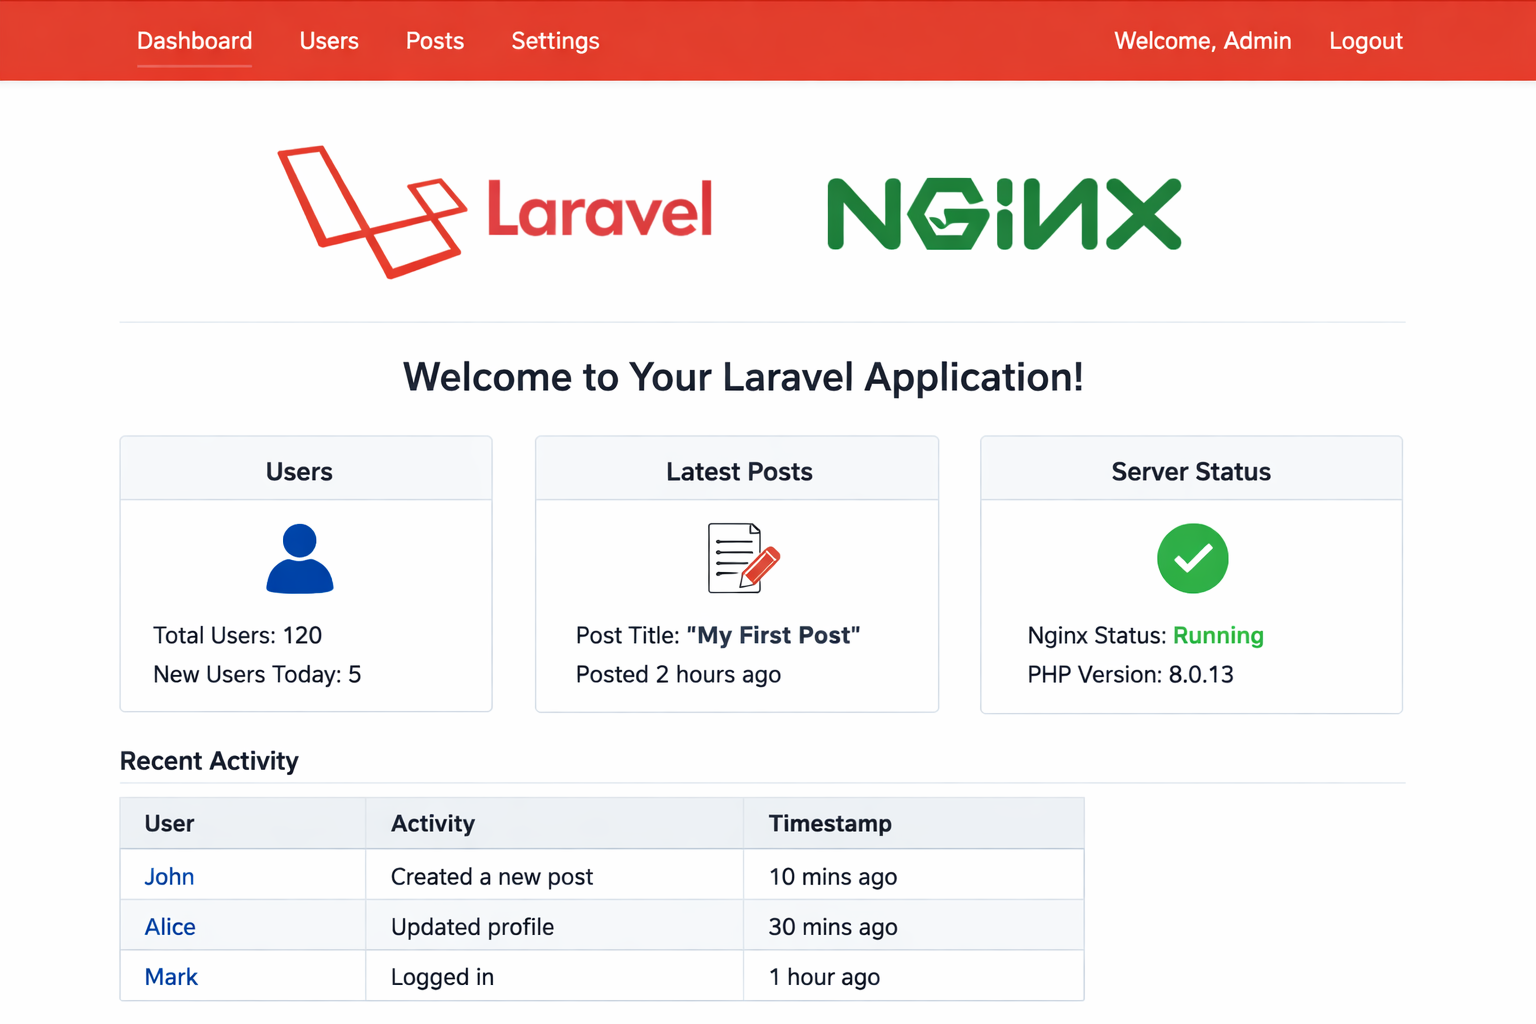1536x1024 pixels.
Task: Click the "My First Post" title
Action: [x=773, y=635]
